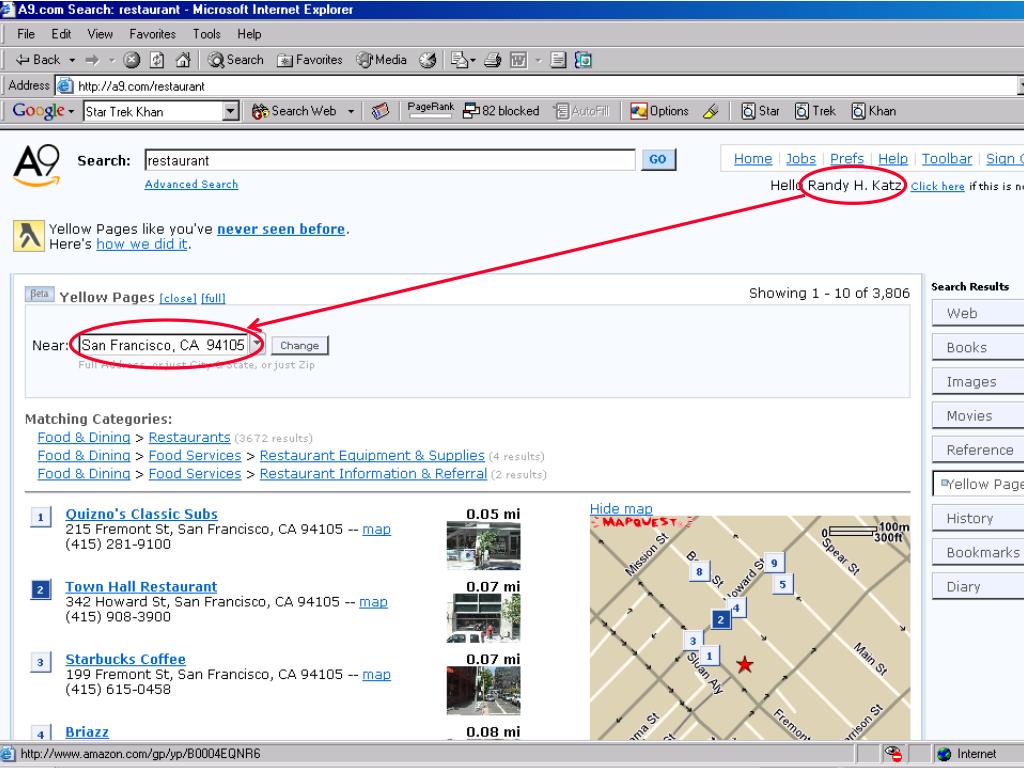Screen dimensions: 1024x768
Task: Click the 'never seen before' link
Action: click(281, 229)
